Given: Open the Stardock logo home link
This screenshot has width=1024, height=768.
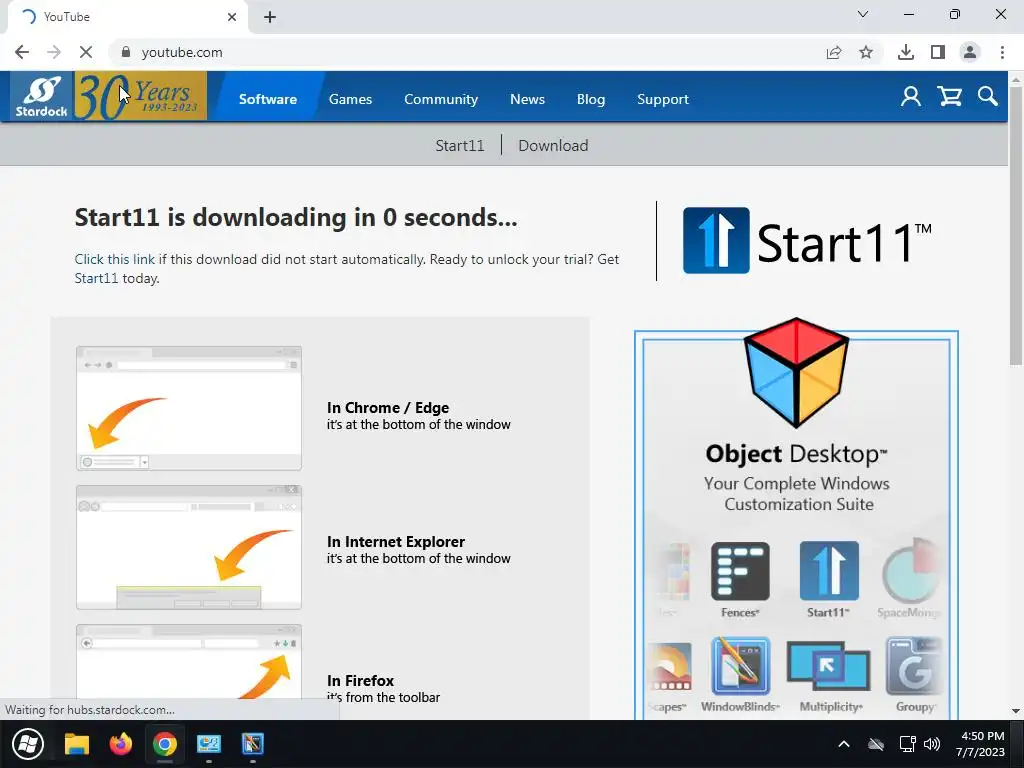Looking at the screenshot, I should [41, 97].
